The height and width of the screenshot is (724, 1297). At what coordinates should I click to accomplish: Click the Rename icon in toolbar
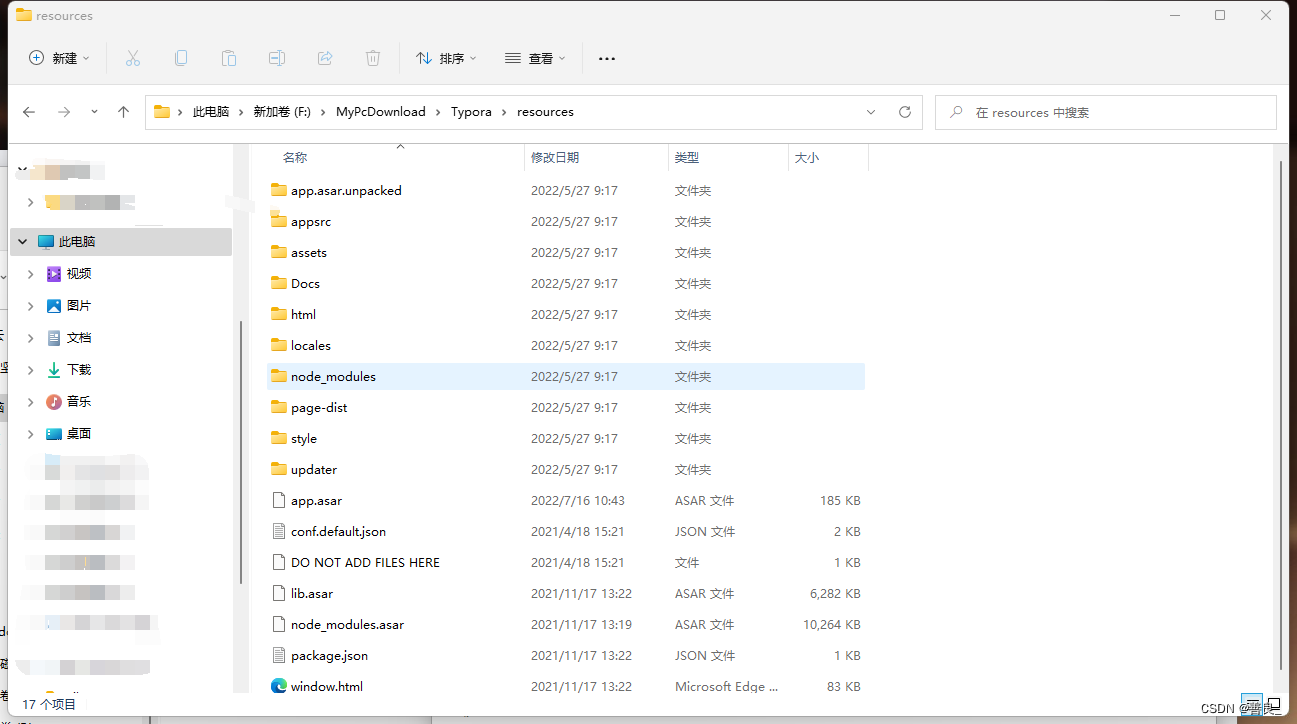pyautogui.click(x=277, y=58)
